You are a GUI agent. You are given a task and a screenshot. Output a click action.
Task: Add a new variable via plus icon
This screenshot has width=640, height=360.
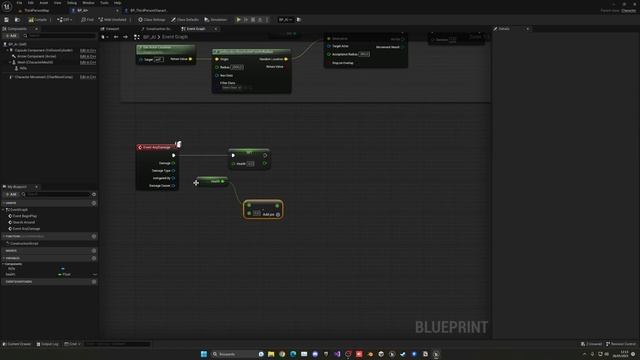tap(94, 258)
